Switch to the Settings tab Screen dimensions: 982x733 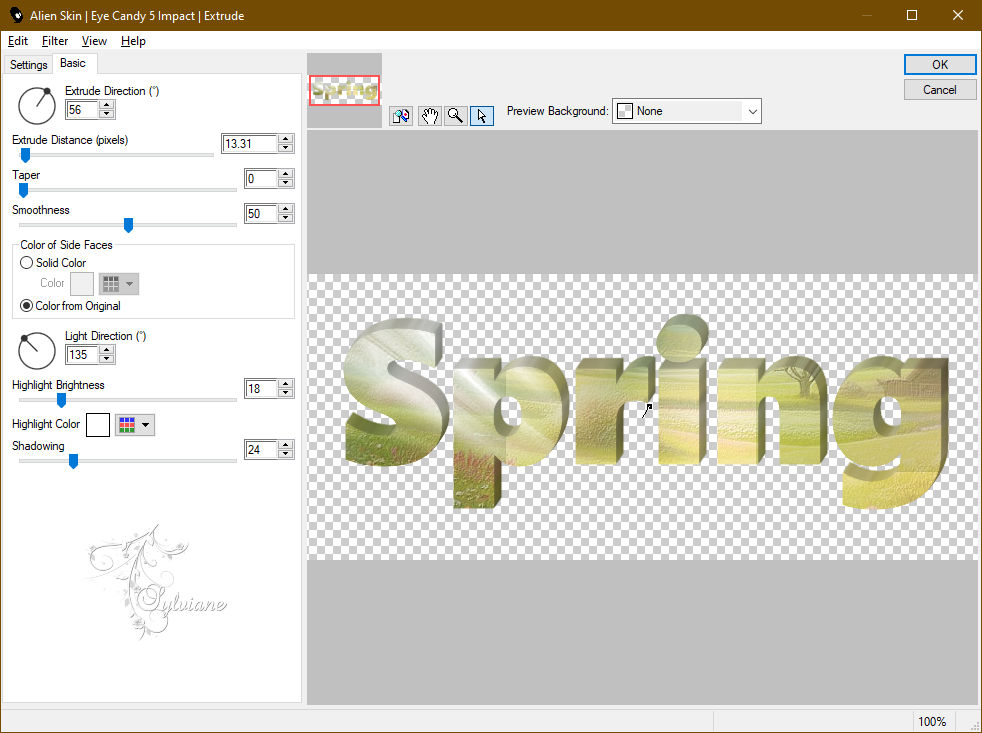(x=28, y=65)
